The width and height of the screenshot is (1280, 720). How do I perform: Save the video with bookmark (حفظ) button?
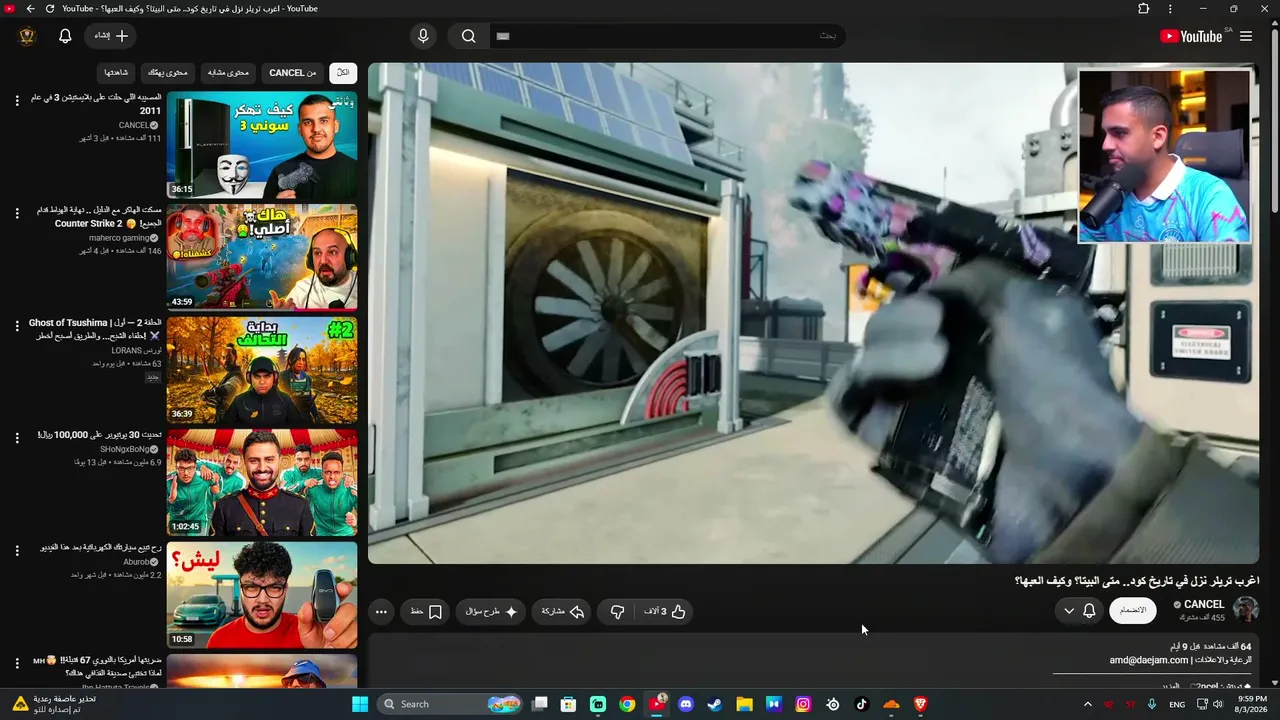click(427, 611)
